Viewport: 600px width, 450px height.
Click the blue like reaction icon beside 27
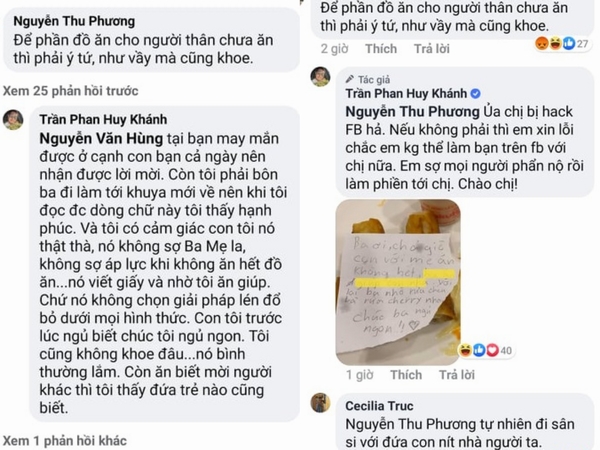569,44
